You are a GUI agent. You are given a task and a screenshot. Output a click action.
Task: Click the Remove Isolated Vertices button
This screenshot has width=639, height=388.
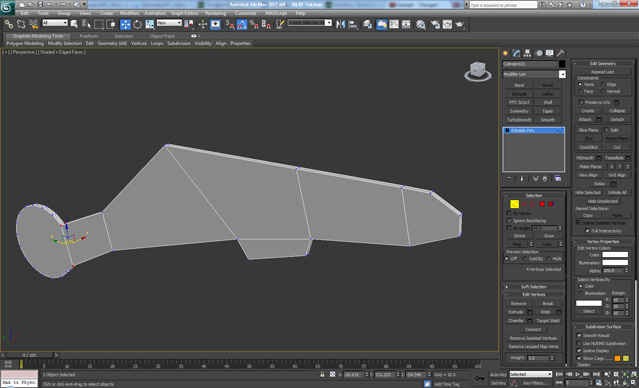[x=533, y=338]
